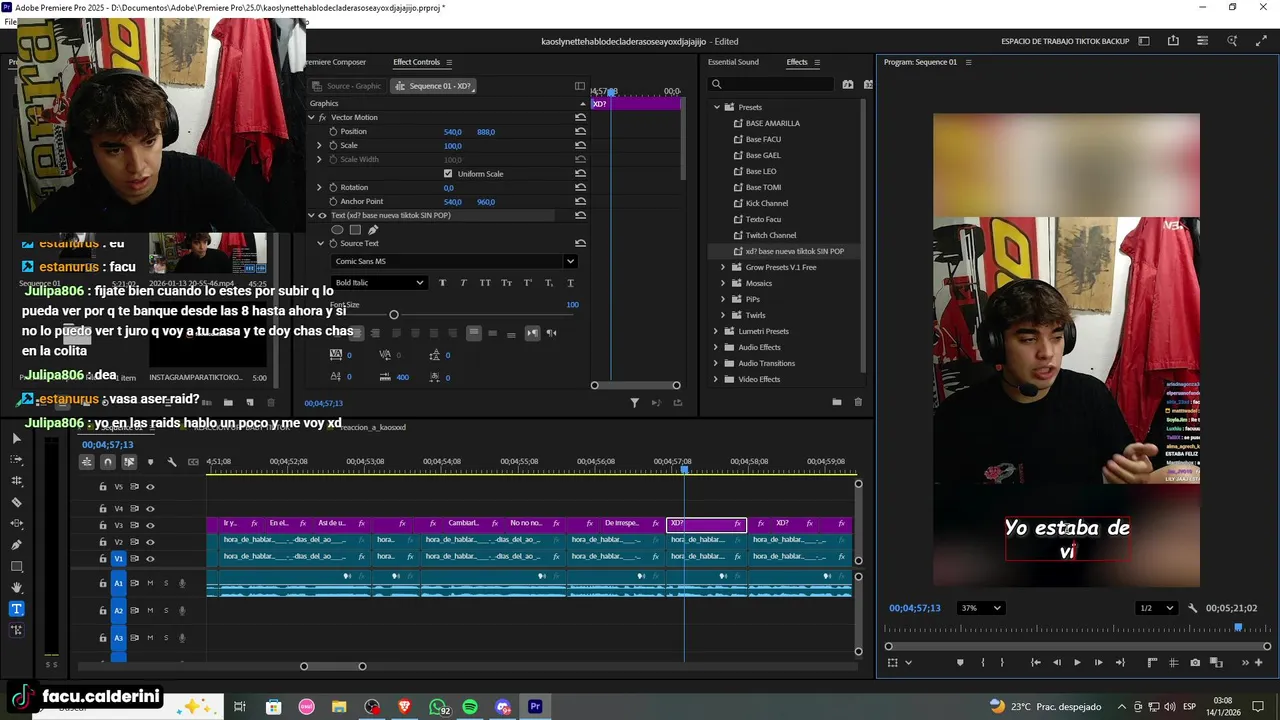Select the Selection tool arrow

[x=16, y=438]
